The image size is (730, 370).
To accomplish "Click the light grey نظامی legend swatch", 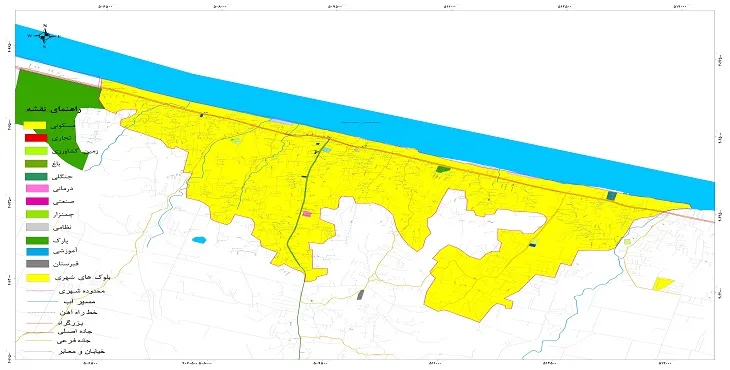I will [37, 227].
